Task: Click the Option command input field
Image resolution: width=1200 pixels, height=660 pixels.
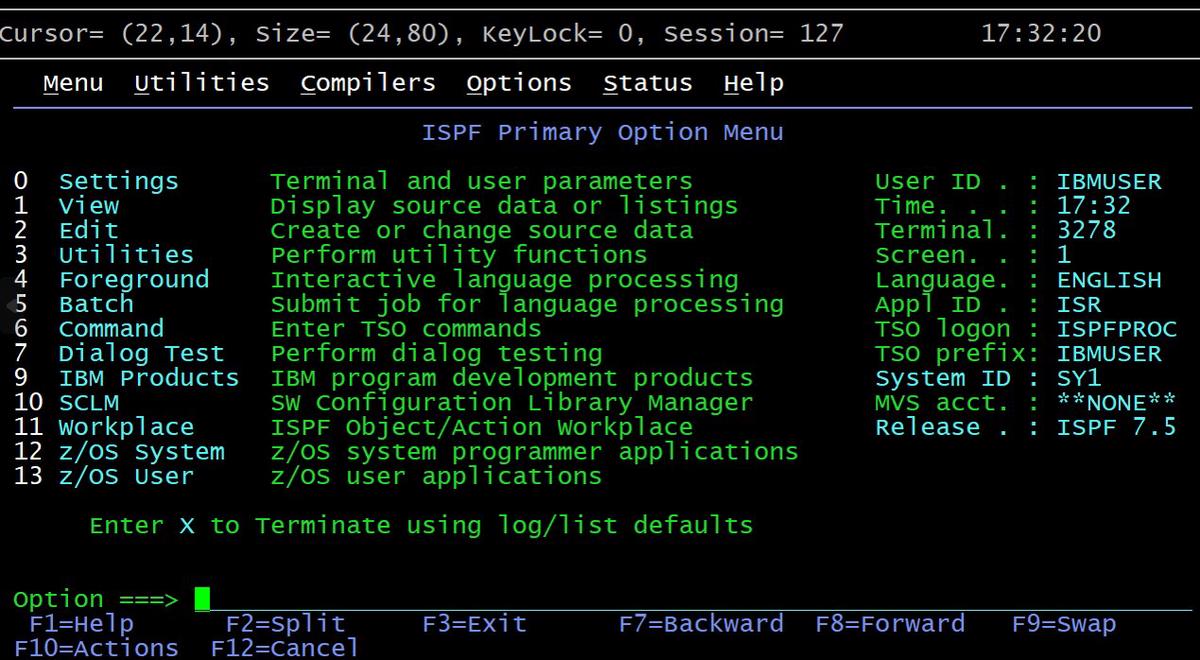Action: (600, 599)
